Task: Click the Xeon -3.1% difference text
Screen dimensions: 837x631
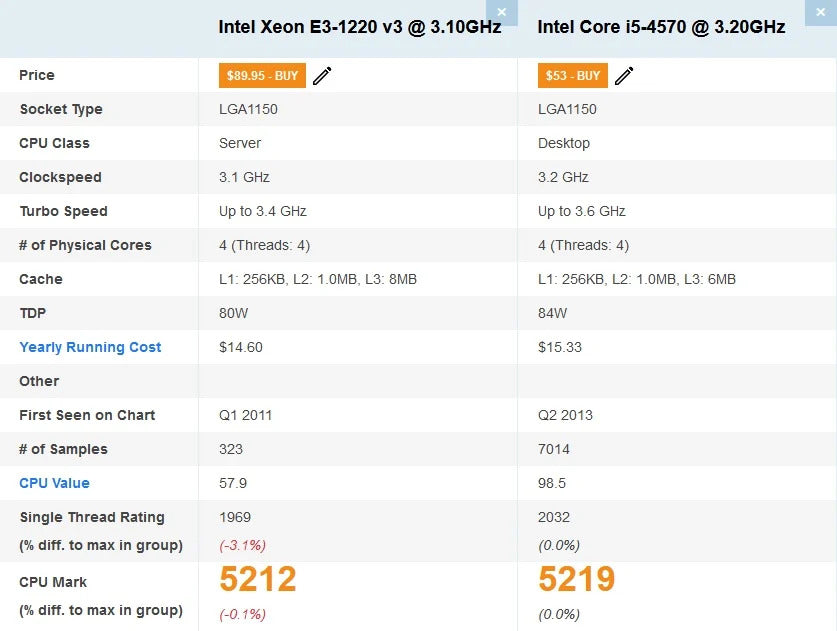Action: pyautogui.click(x=242, y=545)
